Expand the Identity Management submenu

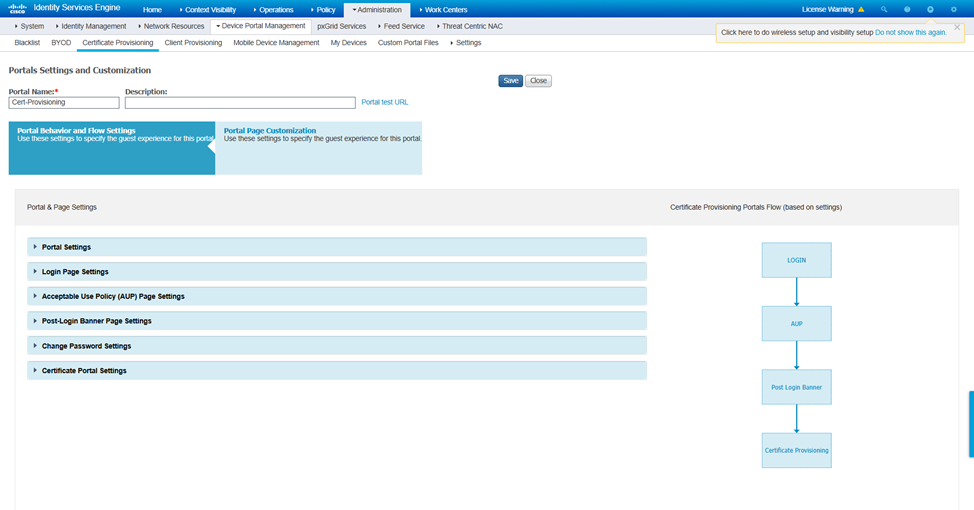[91, 26]
